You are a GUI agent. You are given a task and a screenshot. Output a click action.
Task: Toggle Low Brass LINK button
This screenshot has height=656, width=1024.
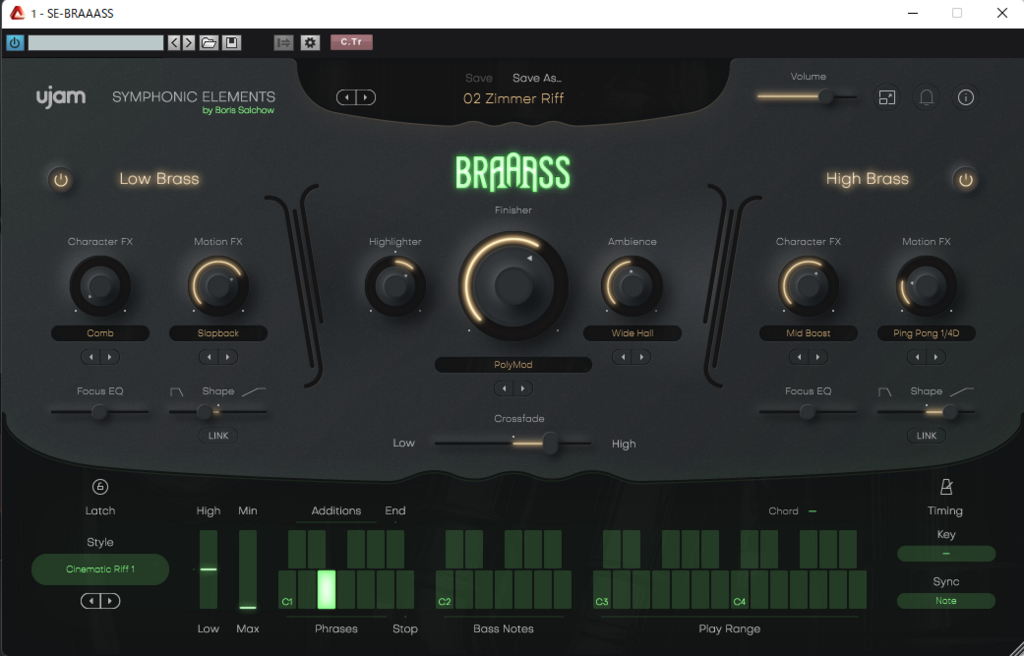(x=218, y=436)
